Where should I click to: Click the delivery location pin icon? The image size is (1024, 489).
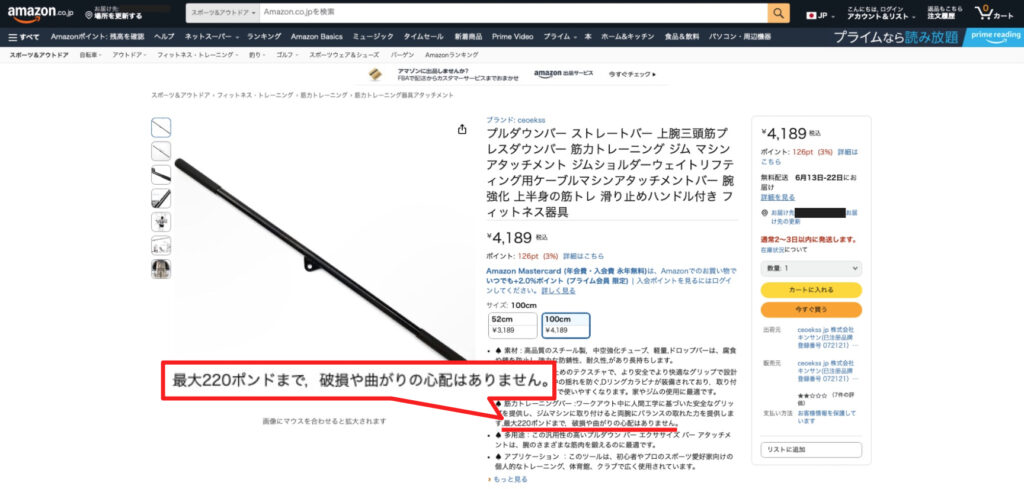(x=89, y=15)
